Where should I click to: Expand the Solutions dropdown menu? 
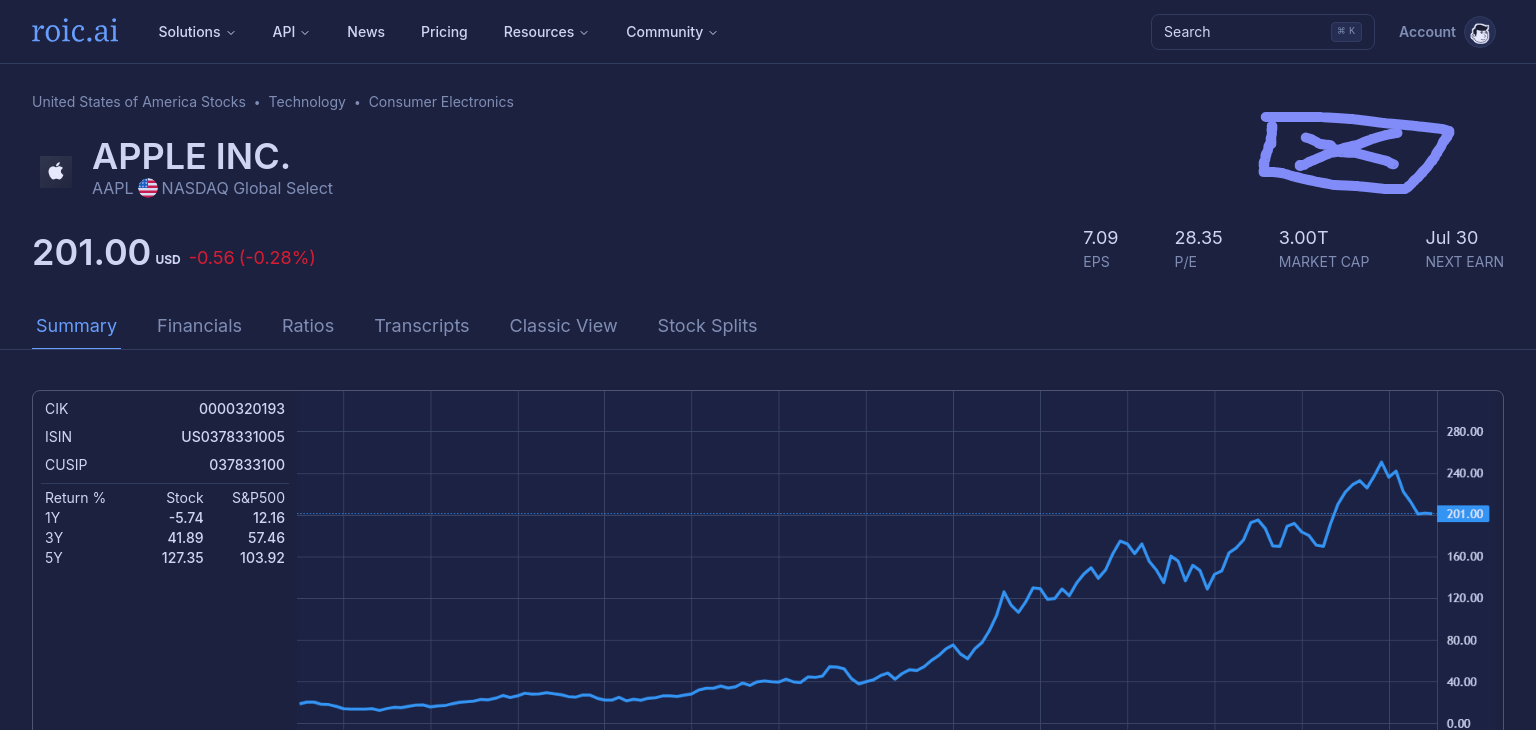pyautogui.click(x=196, y=32)
